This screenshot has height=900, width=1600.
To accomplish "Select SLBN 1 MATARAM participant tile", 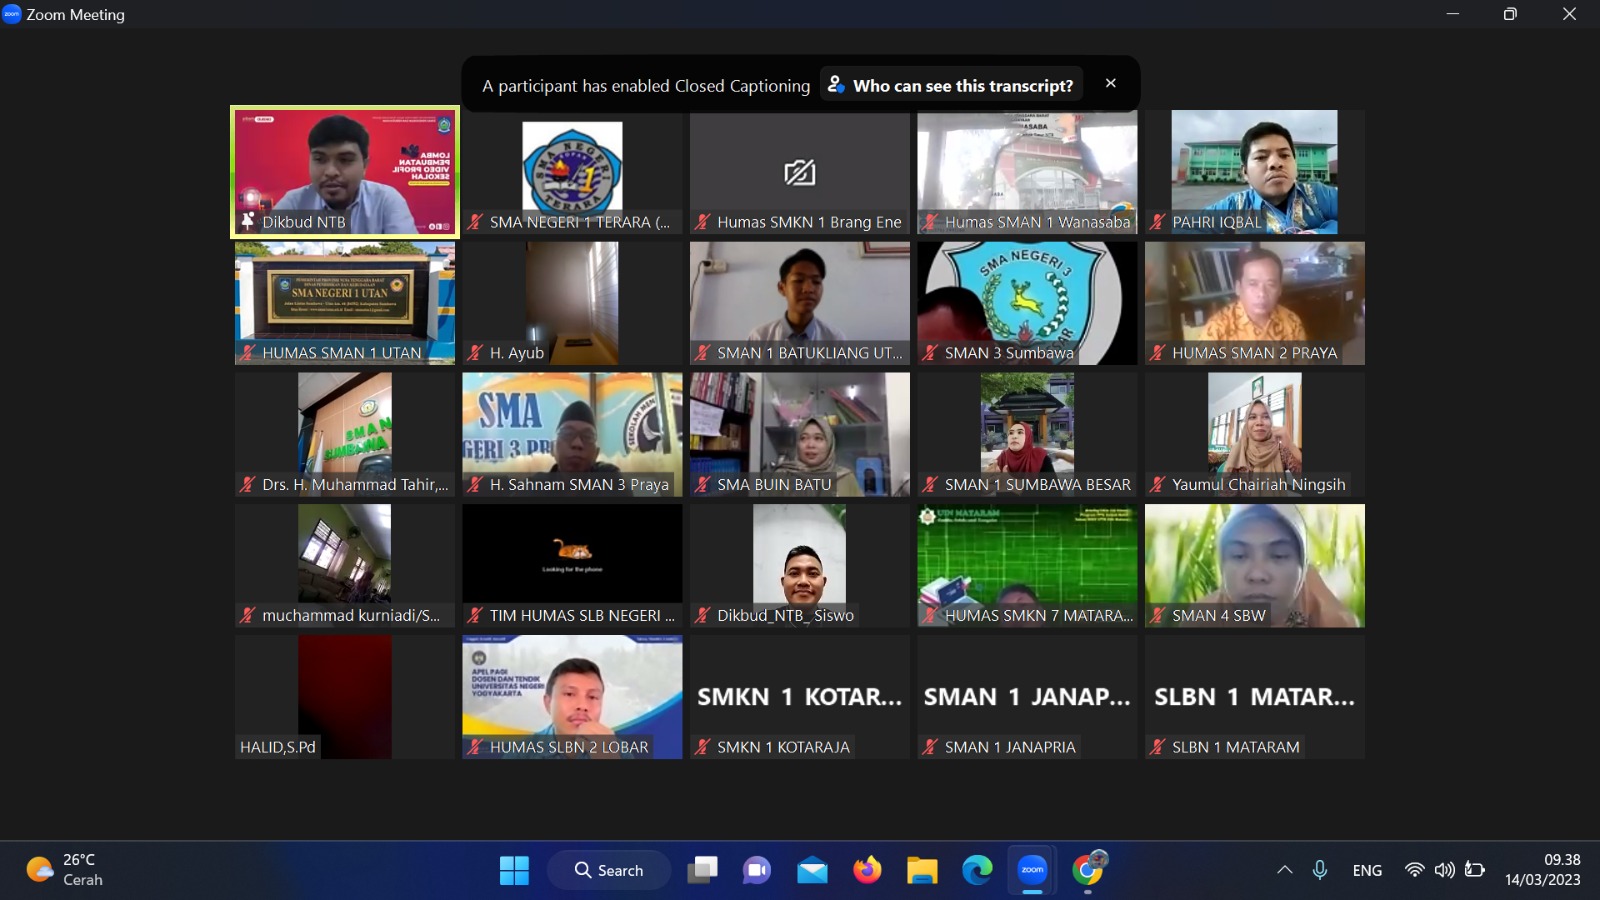I will click(1255, 697).
